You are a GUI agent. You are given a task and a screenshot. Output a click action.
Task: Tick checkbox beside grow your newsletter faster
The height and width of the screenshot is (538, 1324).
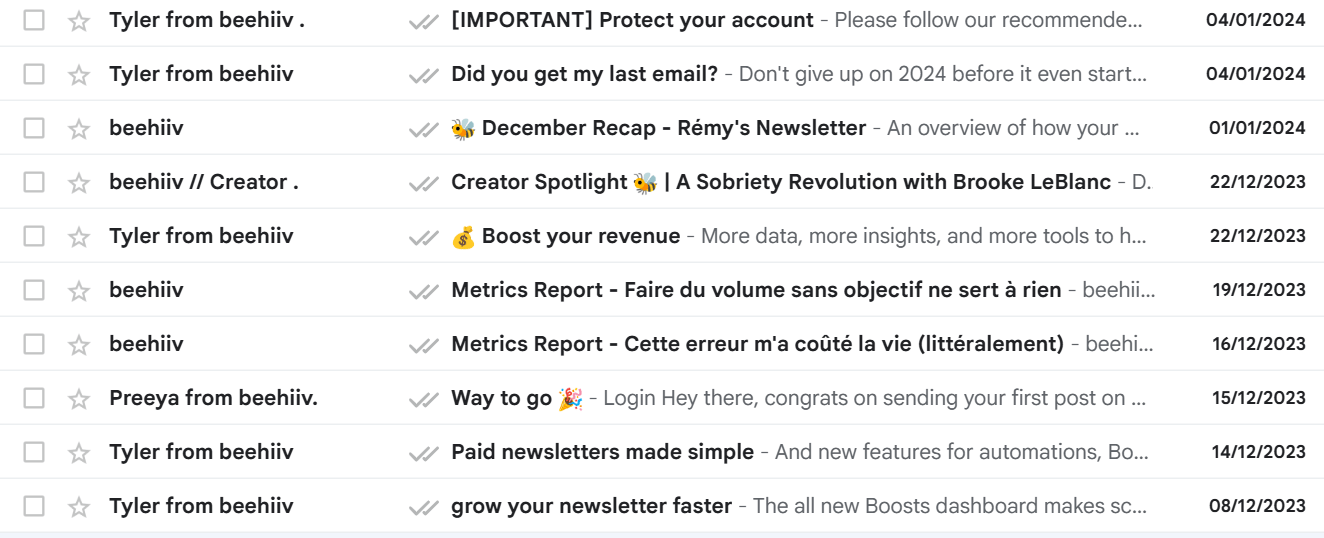34,506
